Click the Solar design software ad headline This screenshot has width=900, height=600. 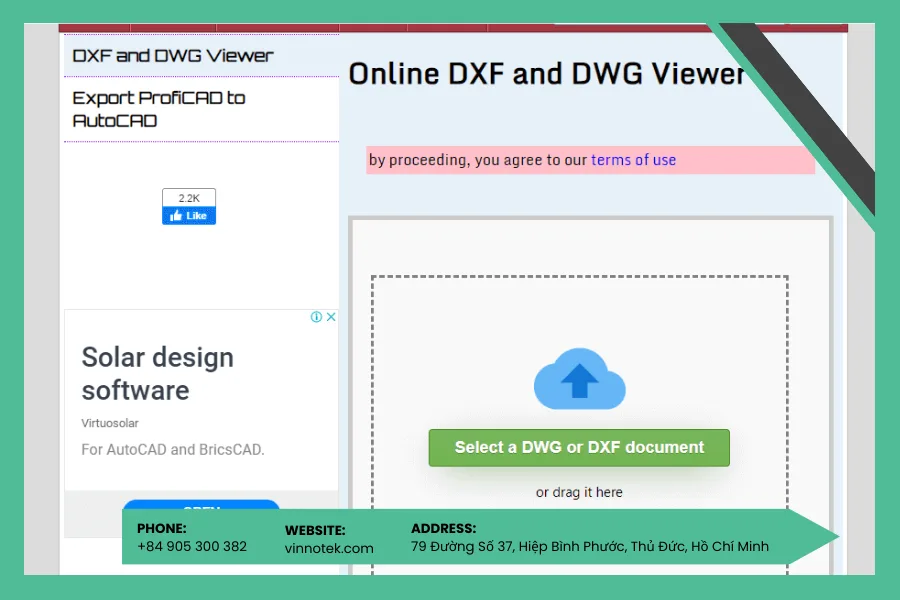(x=157, y=373)
